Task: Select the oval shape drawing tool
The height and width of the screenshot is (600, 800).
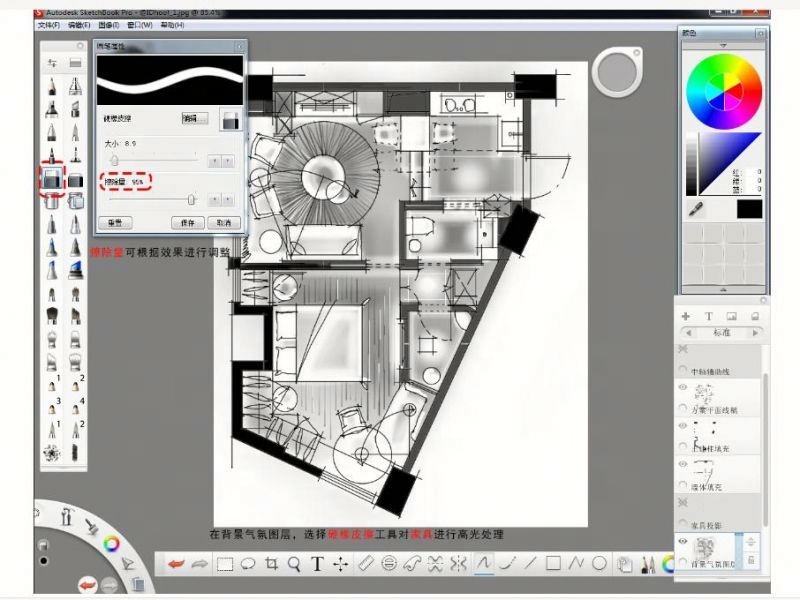Action: pos(599,563)
